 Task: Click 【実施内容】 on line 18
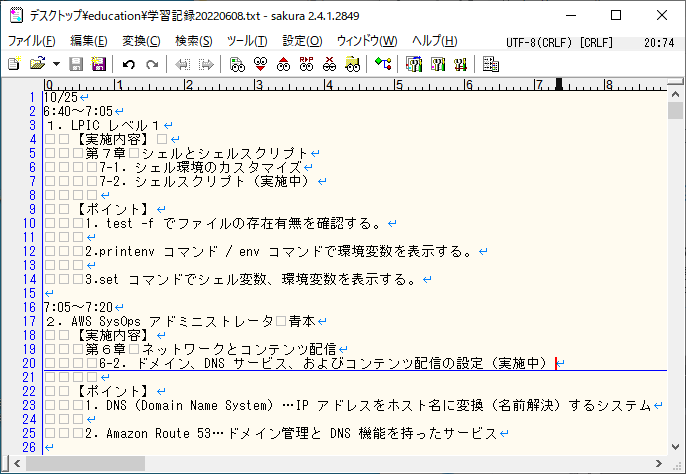click(113, 335)
